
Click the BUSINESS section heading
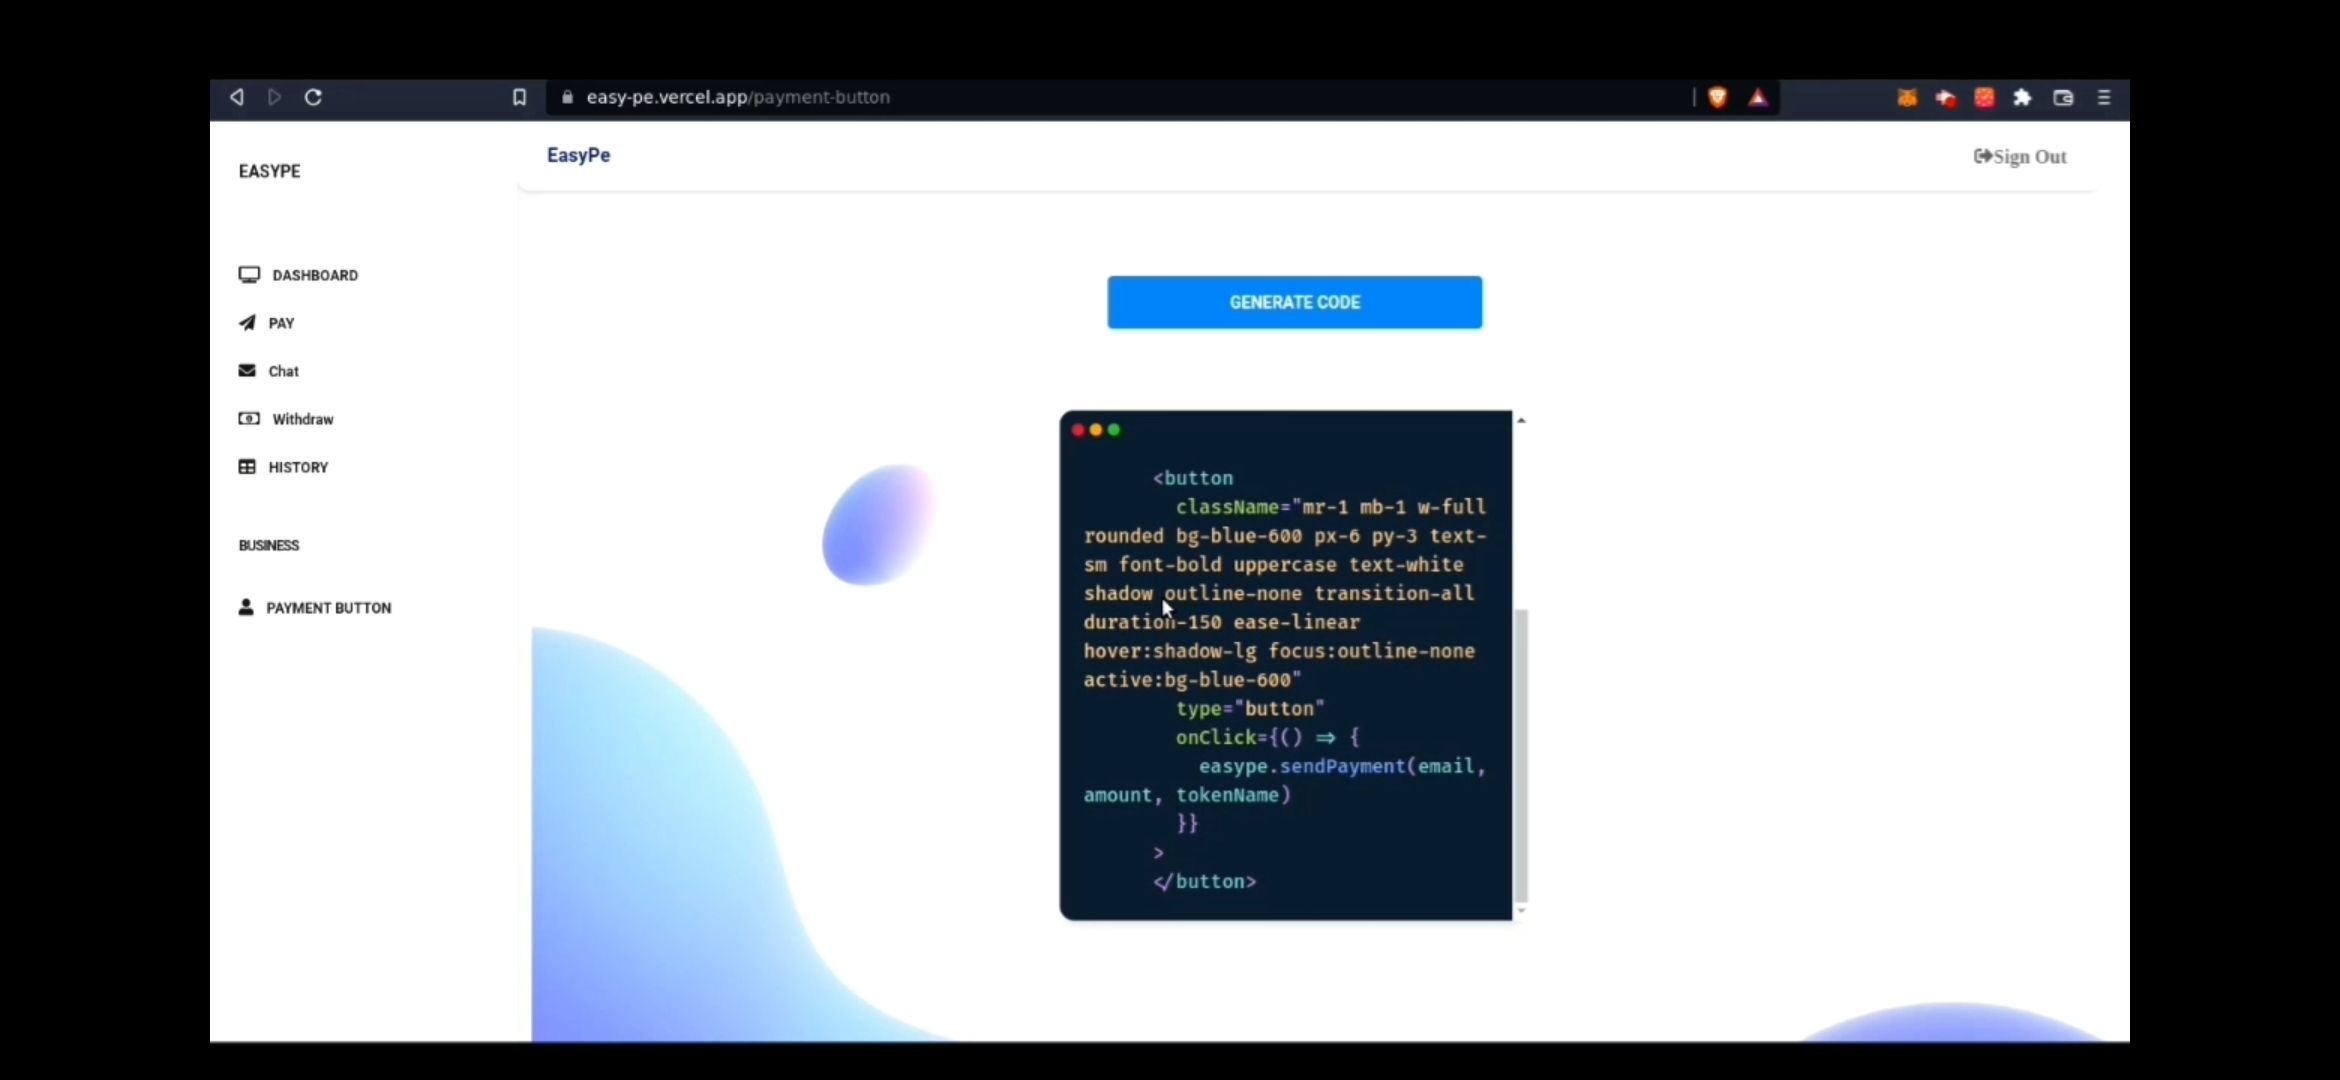(269, 545)
